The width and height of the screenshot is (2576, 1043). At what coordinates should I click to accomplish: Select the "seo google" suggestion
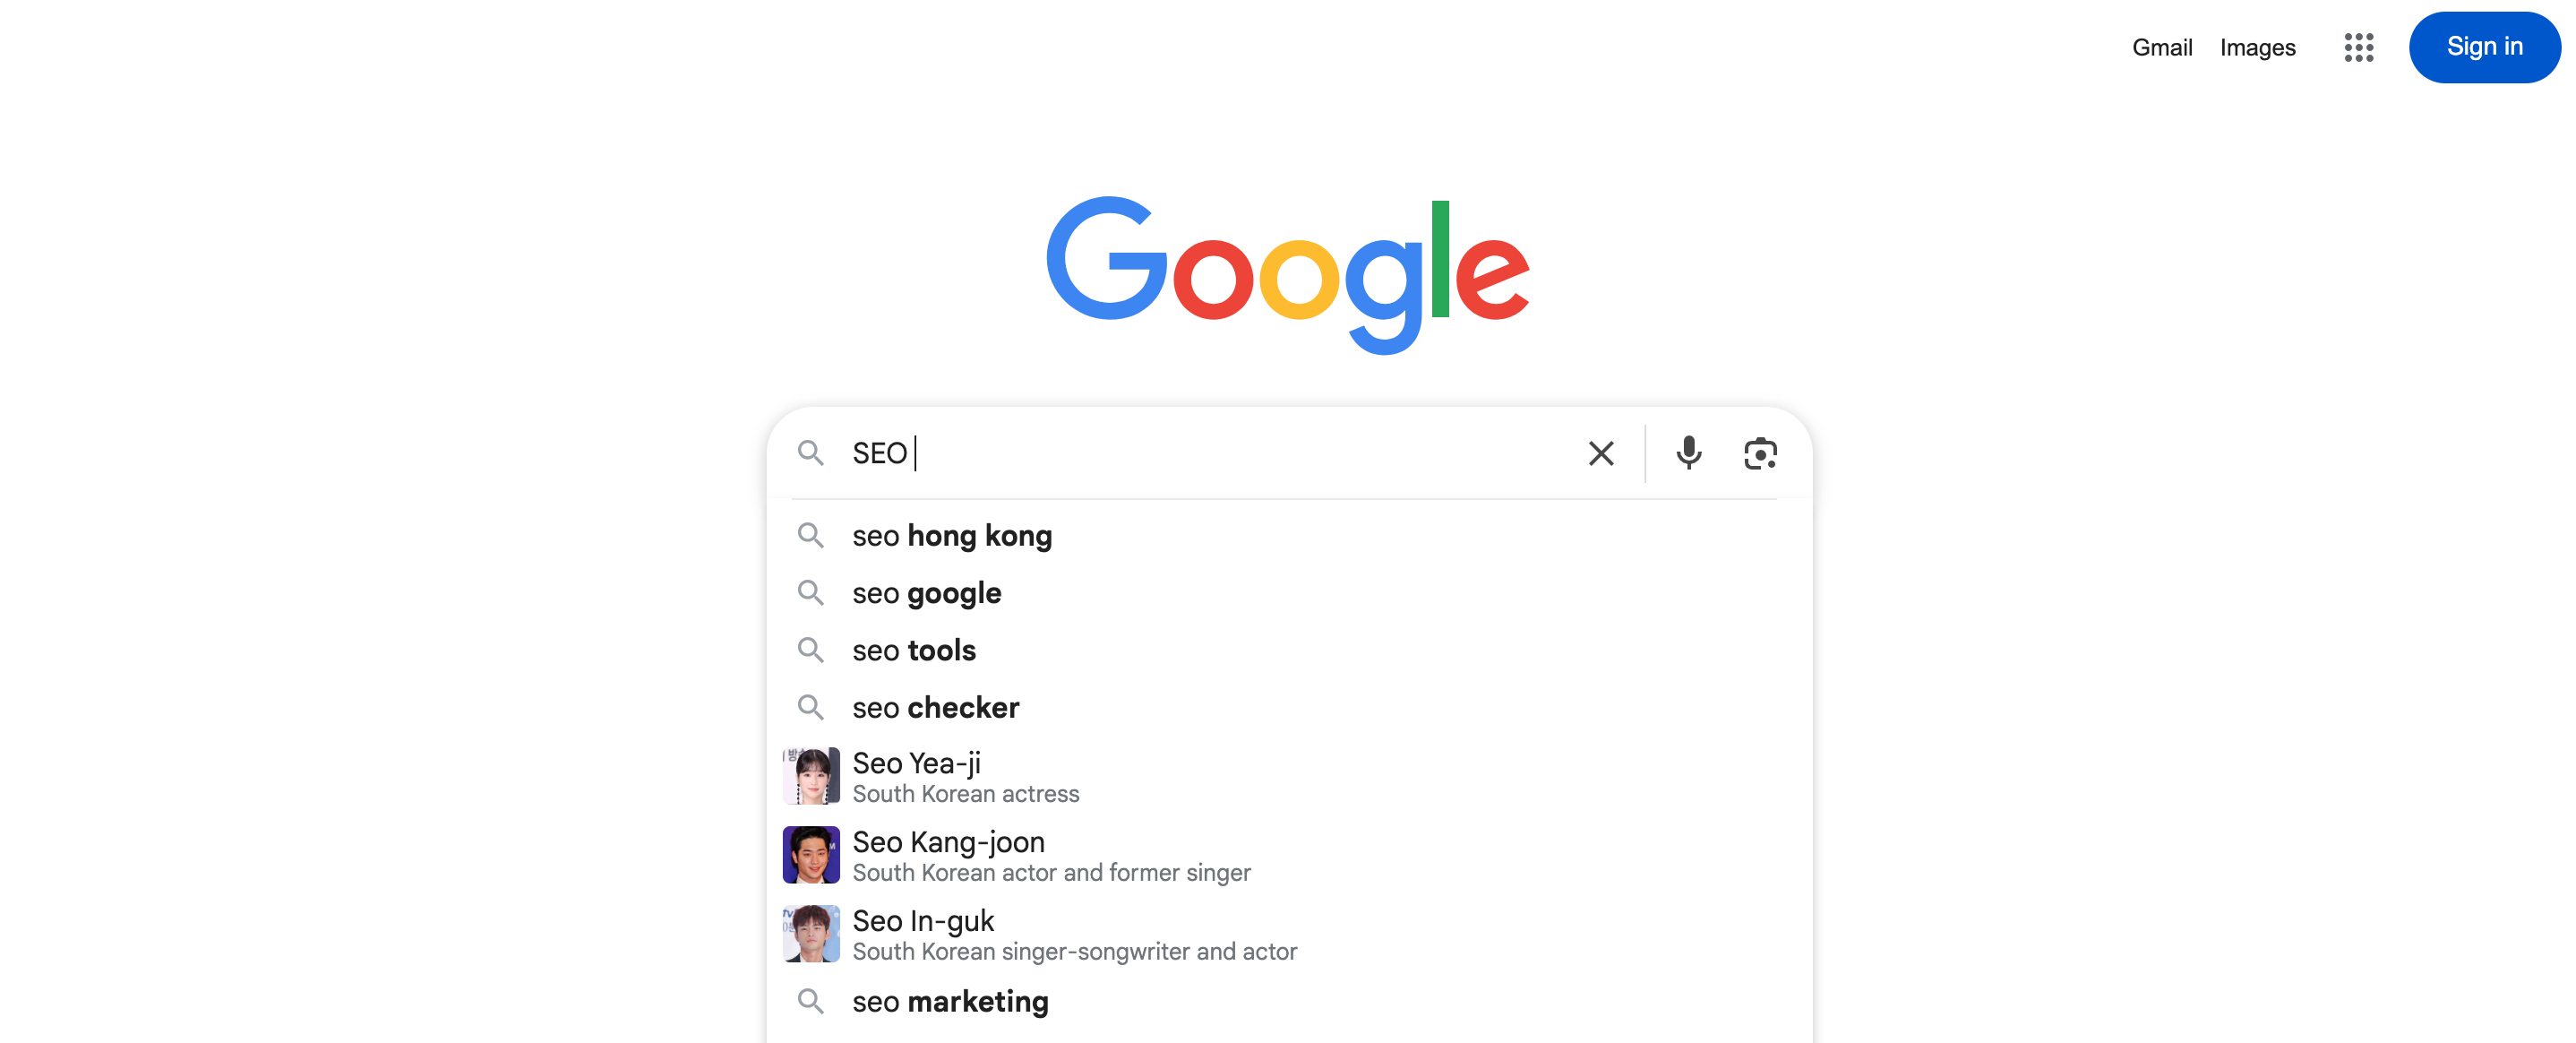point(926,593)
